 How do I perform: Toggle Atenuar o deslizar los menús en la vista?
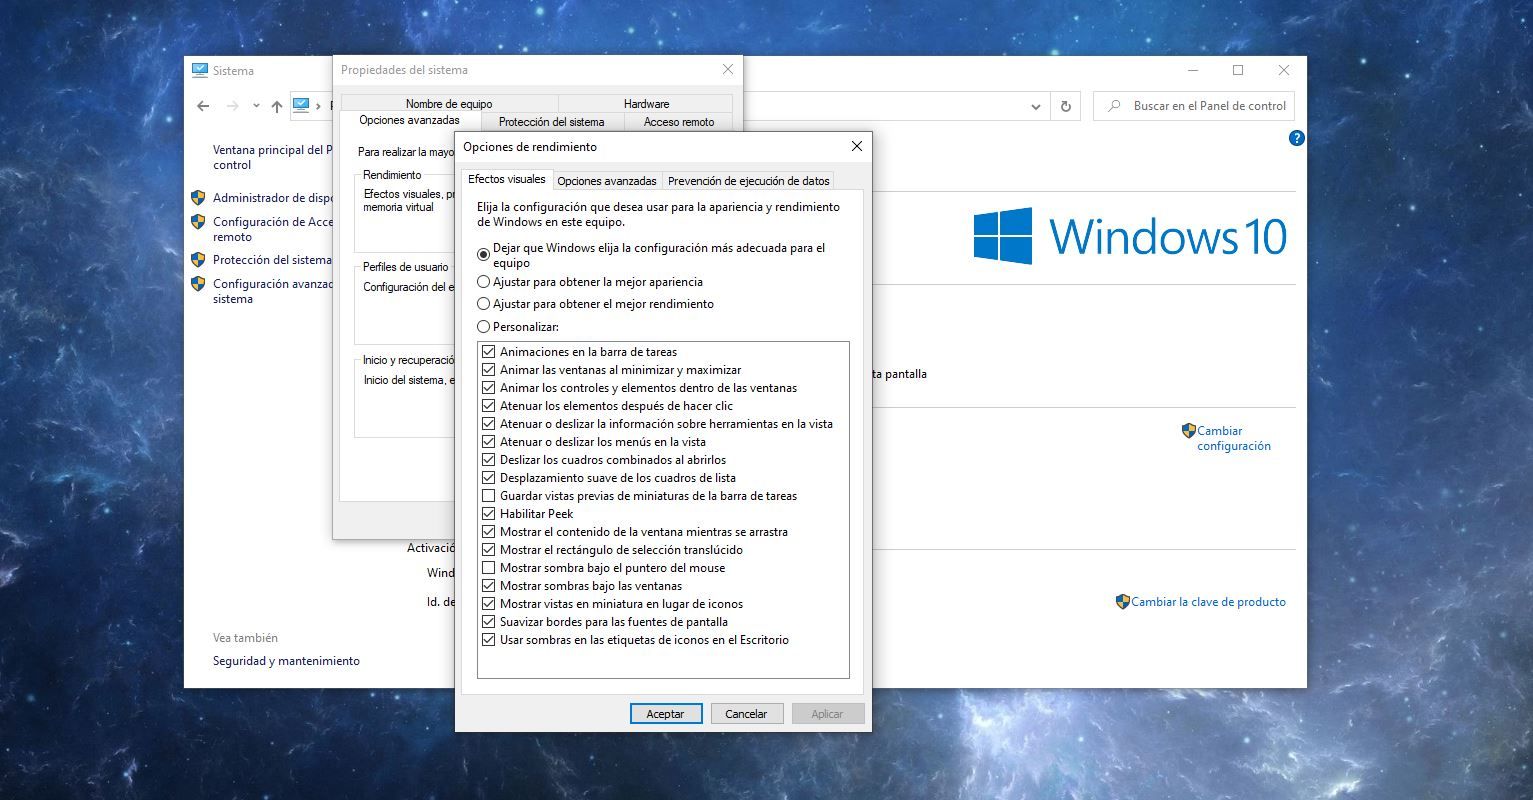click(x=489, y=442)
